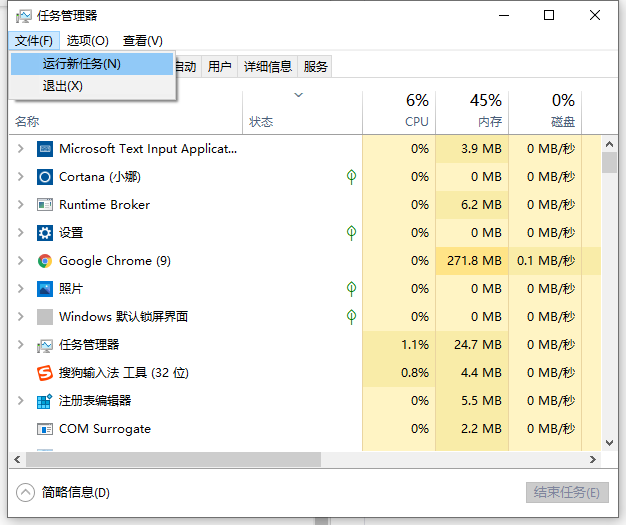
Task: Open the 服务 tab
Action: click(316, 67)
